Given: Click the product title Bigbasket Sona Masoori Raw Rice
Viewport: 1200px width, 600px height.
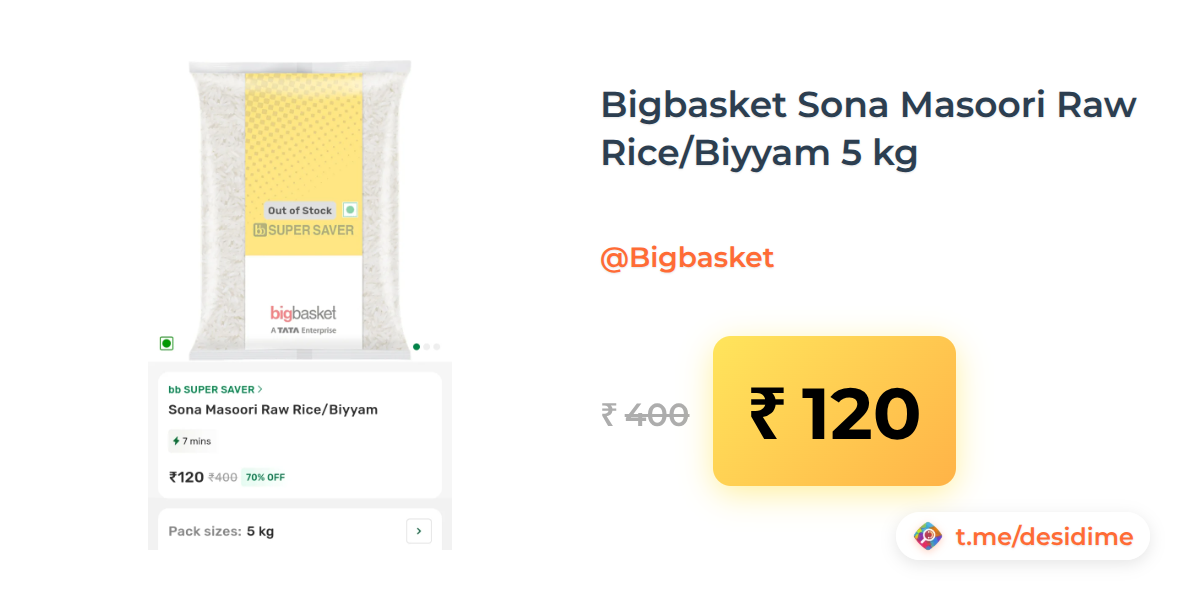Looking at the screenshot, I should pyautogui.click(x=868, y=129).
